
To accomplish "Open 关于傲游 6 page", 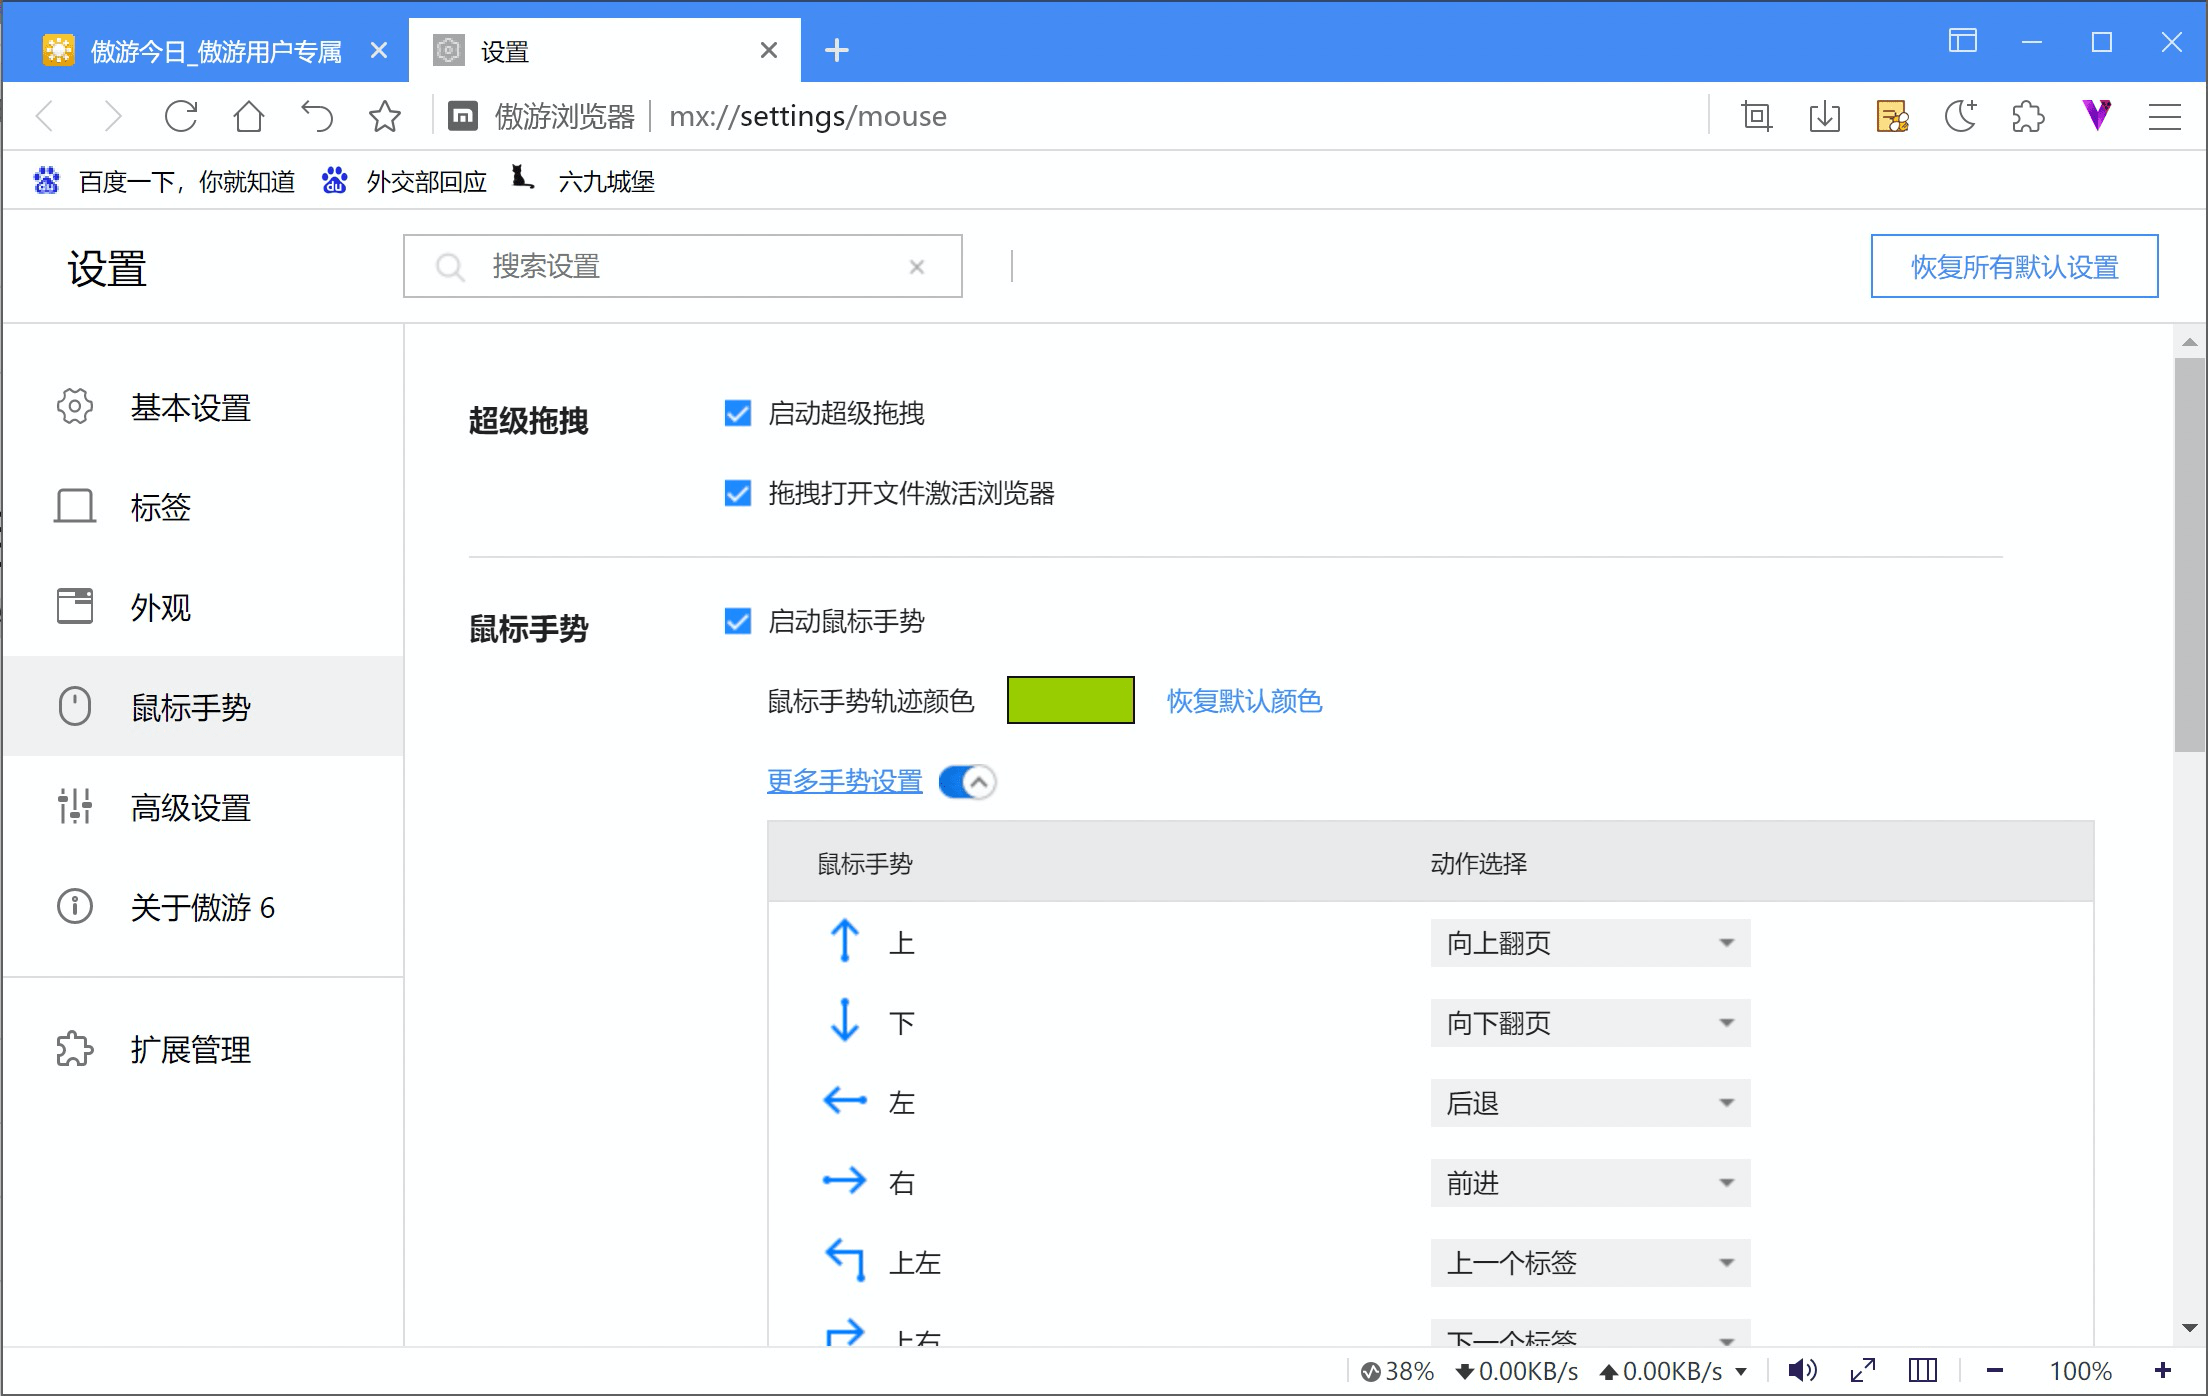I will [x=203, y=907].
